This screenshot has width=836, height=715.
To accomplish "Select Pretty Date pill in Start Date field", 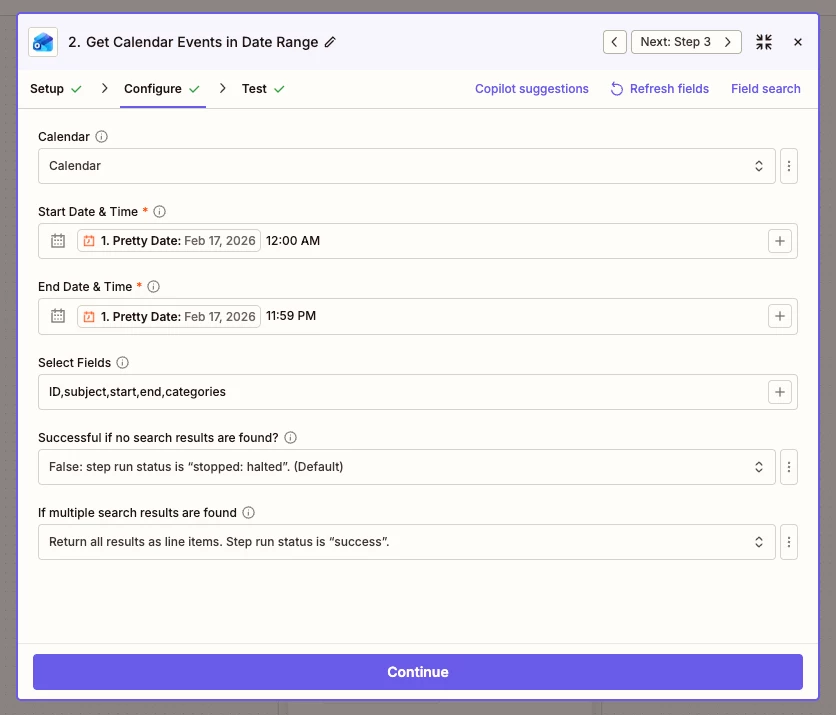I will (x=169, y=240).
